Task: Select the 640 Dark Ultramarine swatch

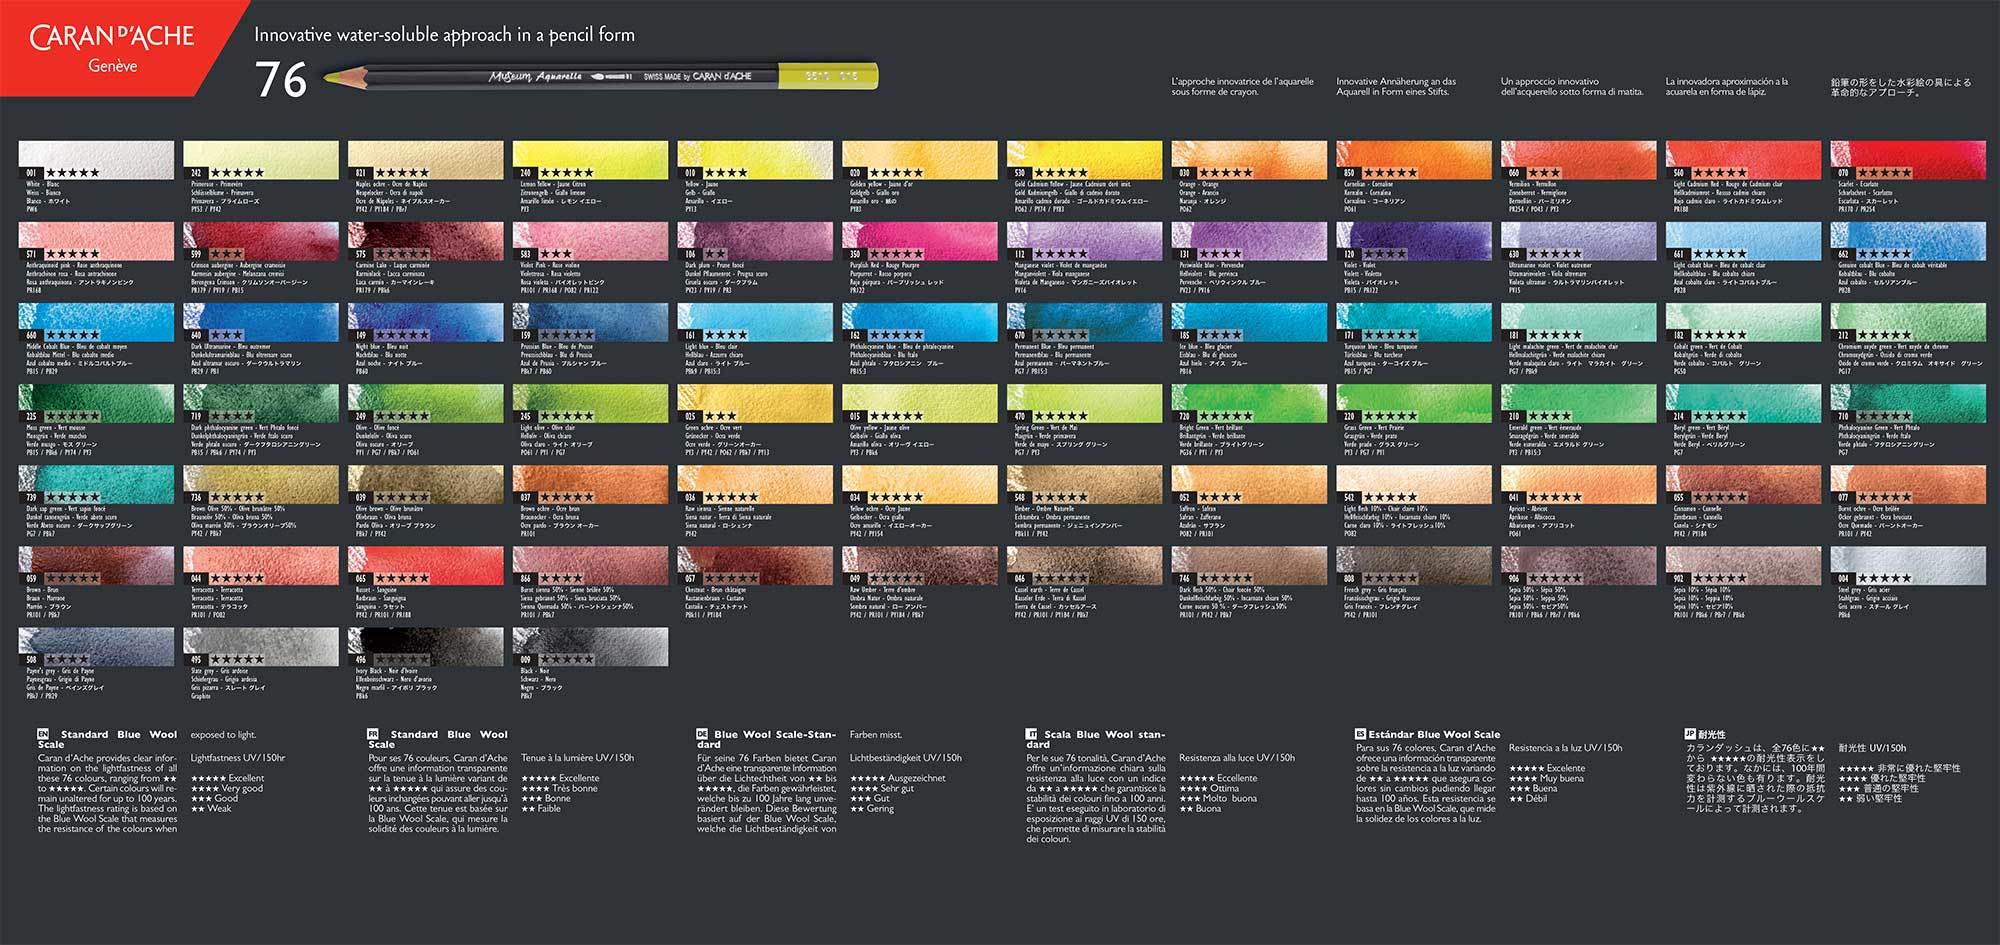Action: pyautogui.click(x=261, y=323)
